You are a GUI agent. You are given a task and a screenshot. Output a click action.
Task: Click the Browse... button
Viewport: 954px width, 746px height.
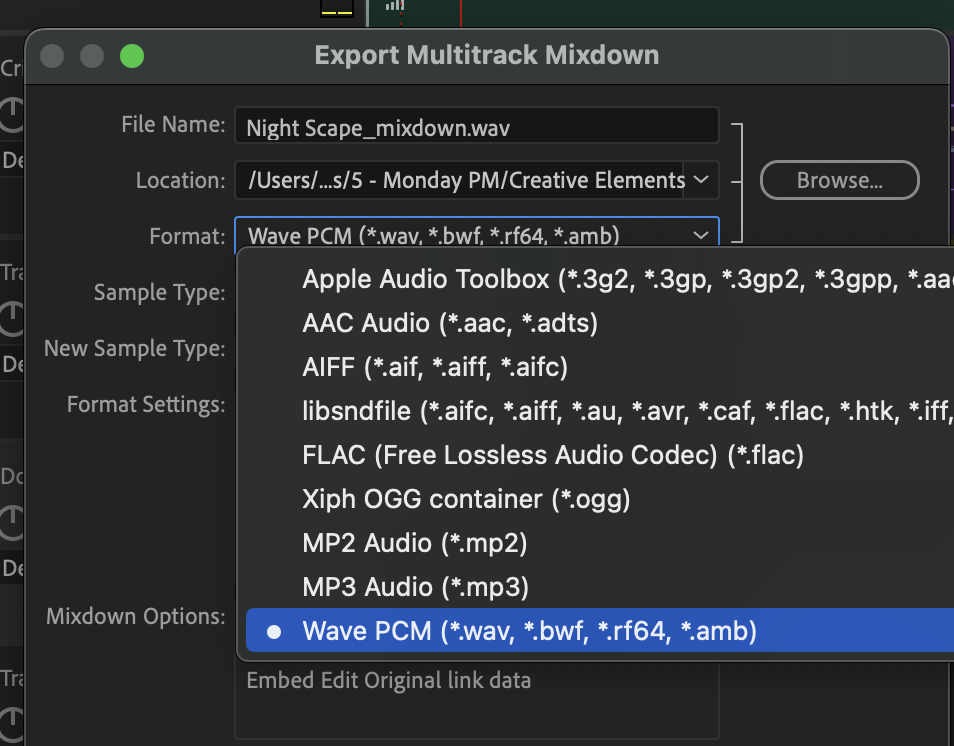point(838,181)
